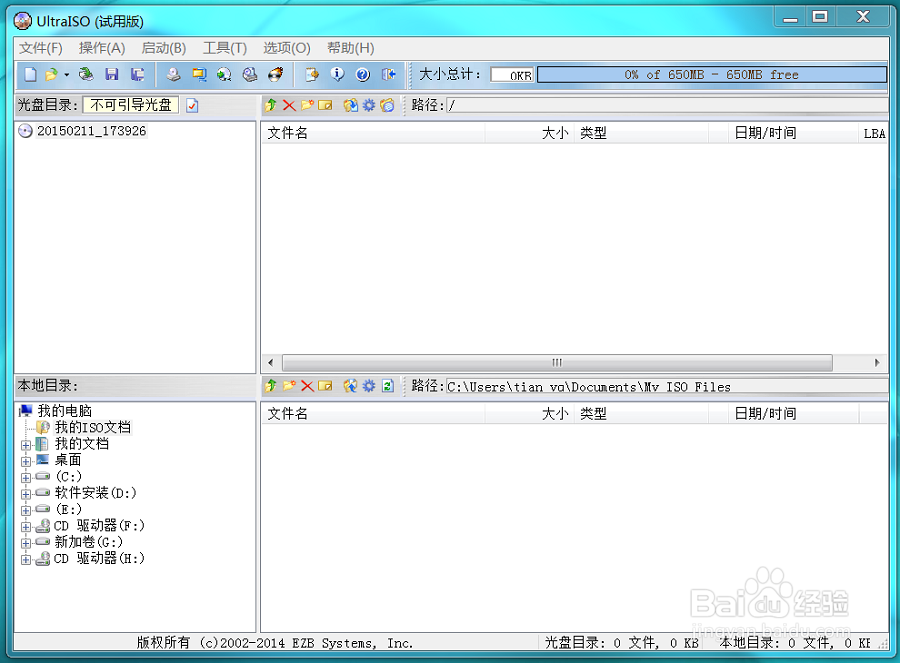900x663 pixels.
Task: Open the 工具(T) menu
Action: (224, 48)
